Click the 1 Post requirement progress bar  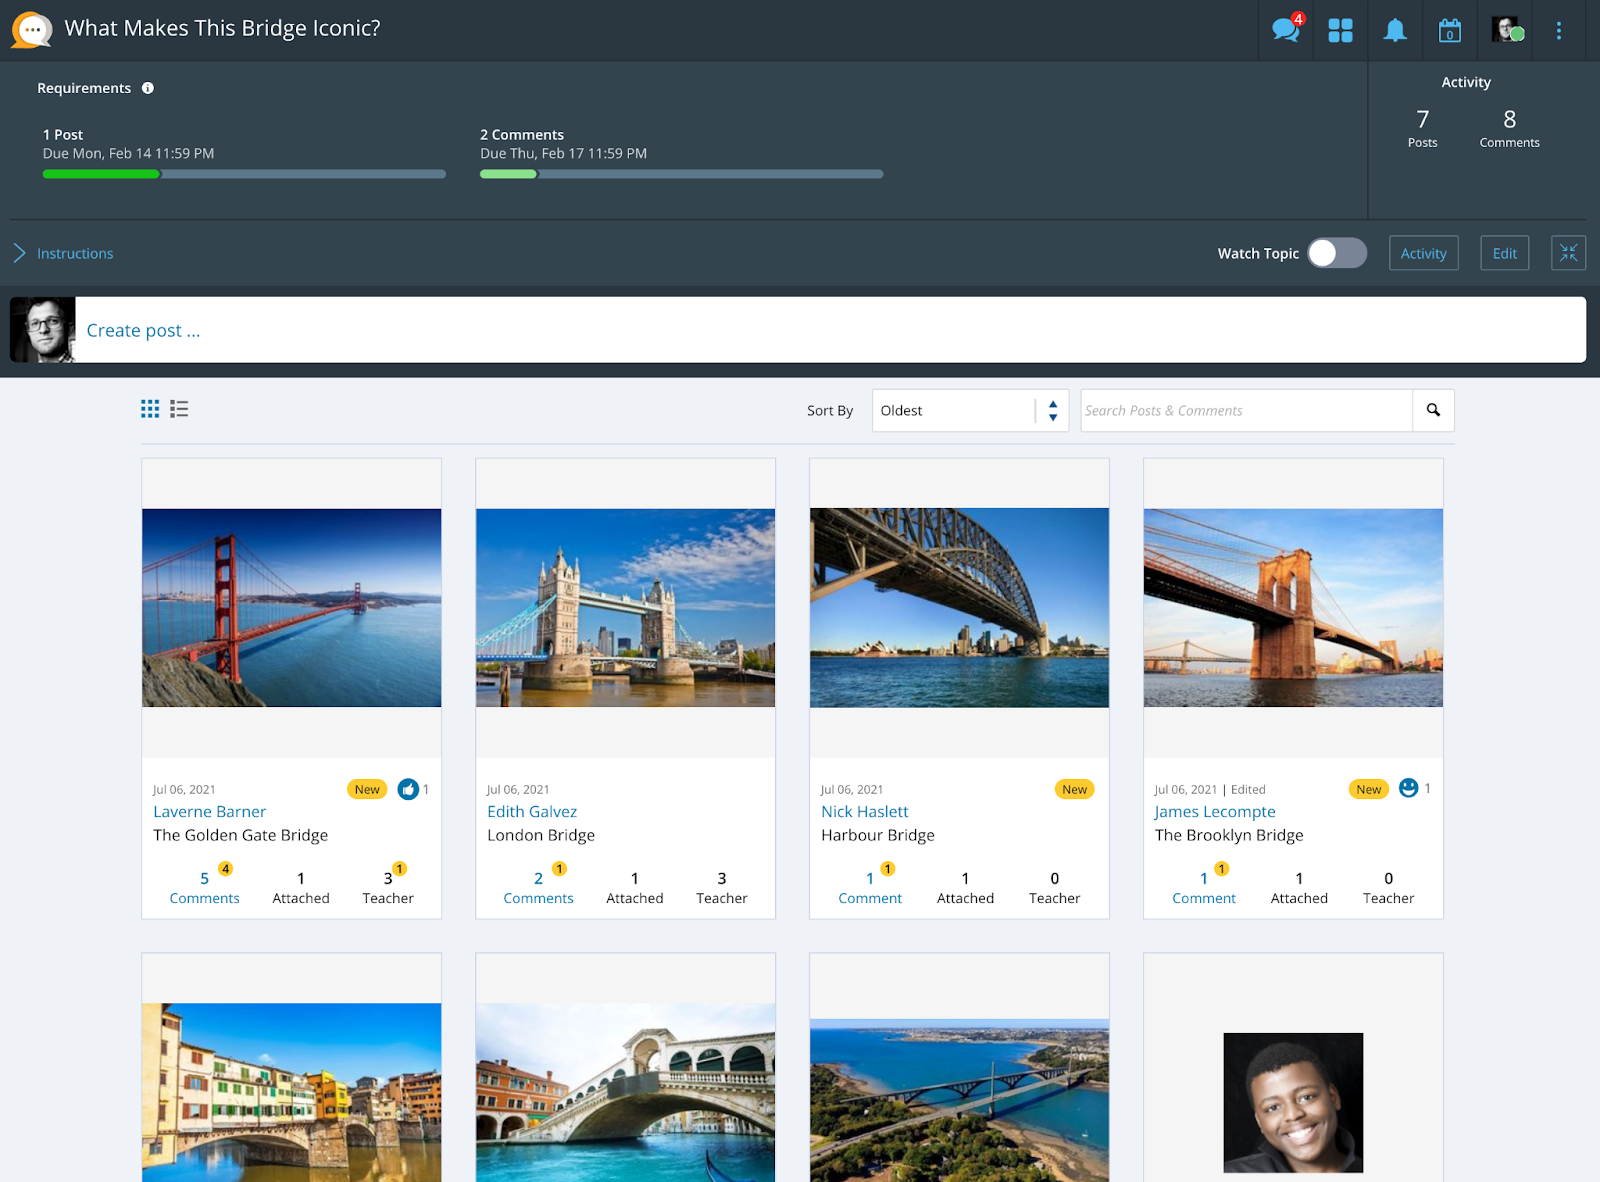coord(244,174)
